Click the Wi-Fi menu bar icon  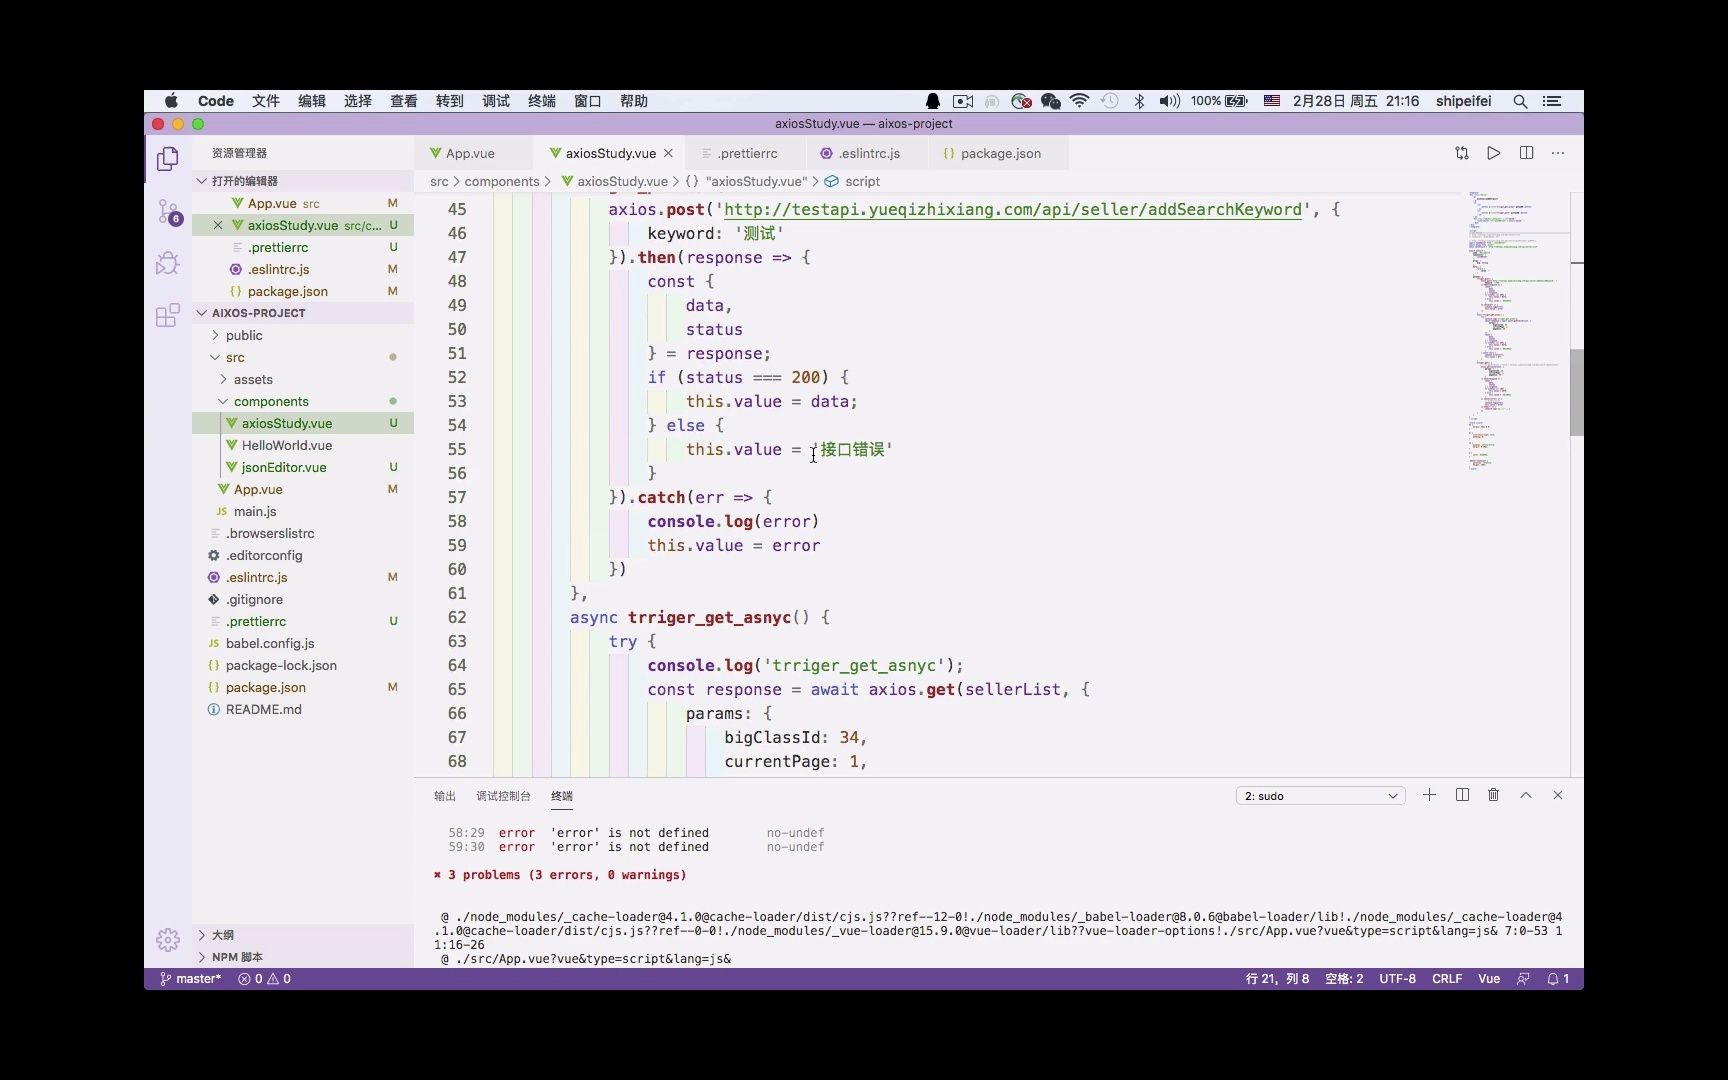[1079, 101]
